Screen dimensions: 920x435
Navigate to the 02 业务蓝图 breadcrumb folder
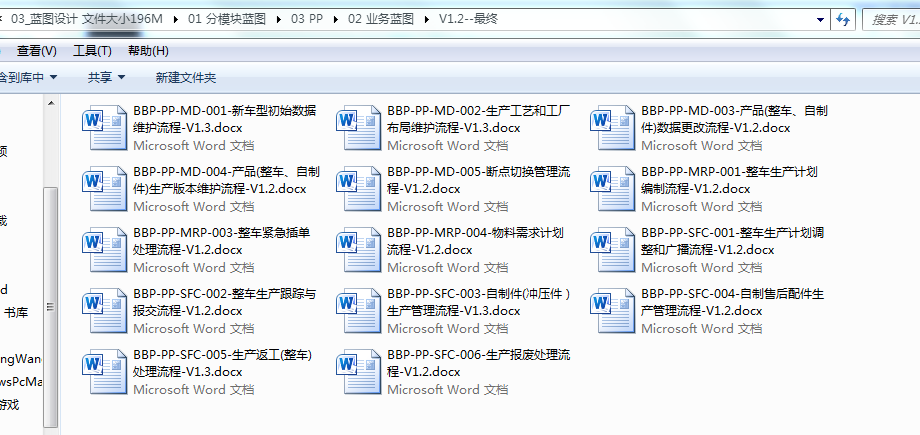click(380, 19)
